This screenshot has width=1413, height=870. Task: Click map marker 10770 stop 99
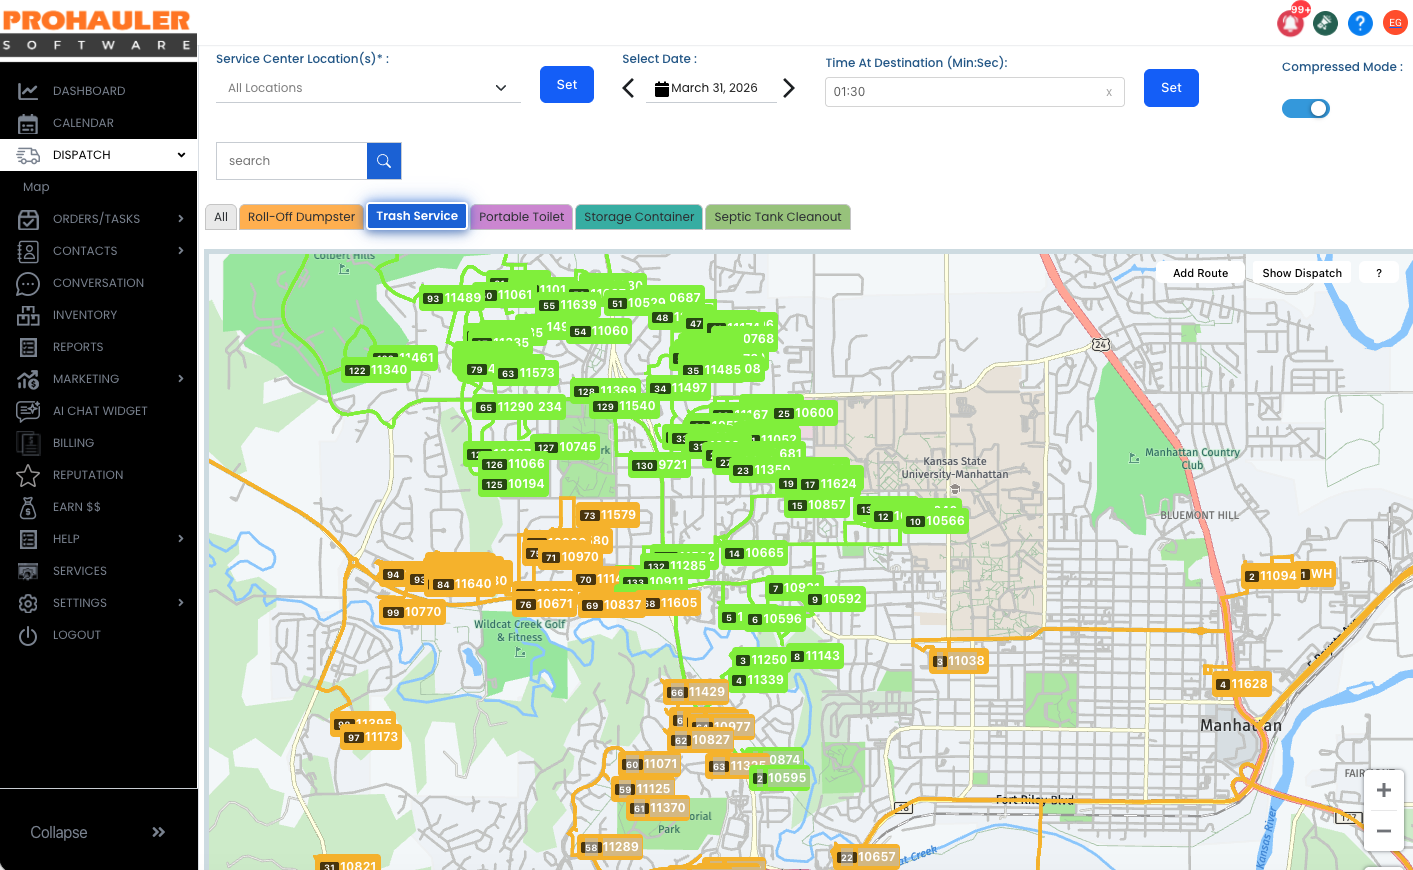coord(412,612)
